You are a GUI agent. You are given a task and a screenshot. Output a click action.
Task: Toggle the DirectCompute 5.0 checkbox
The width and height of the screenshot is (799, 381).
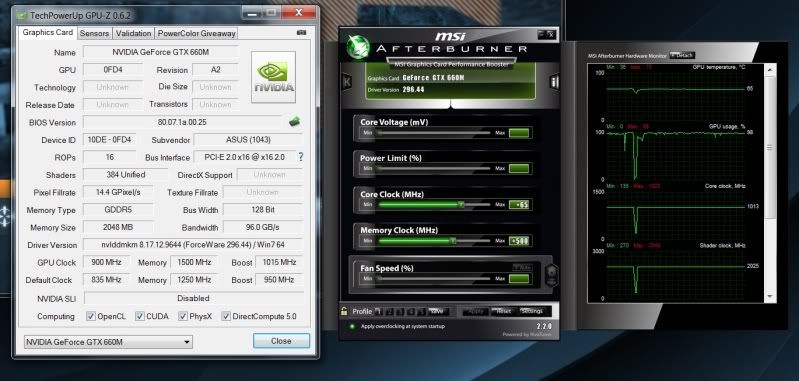226,316
